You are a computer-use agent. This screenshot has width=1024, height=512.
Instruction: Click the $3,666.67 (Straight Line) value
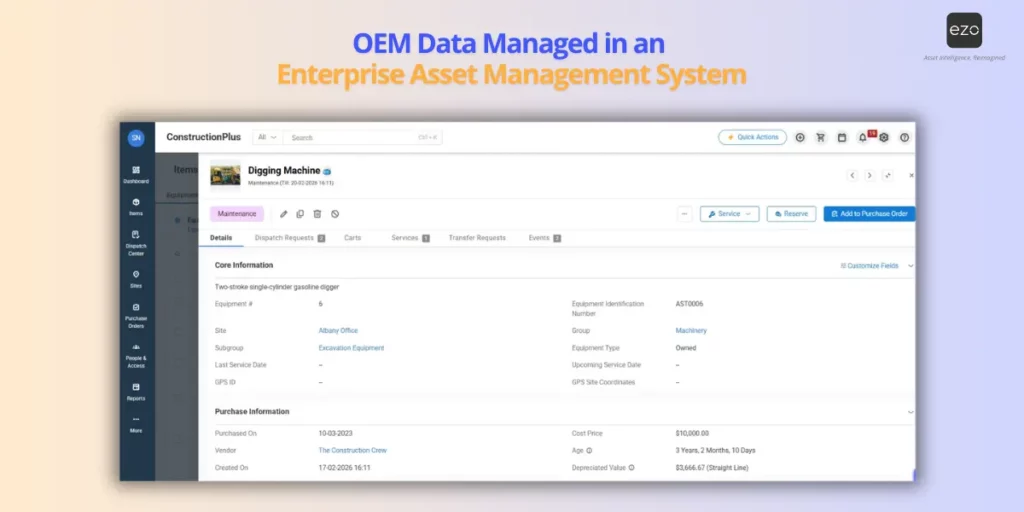[x=712, y=468]
